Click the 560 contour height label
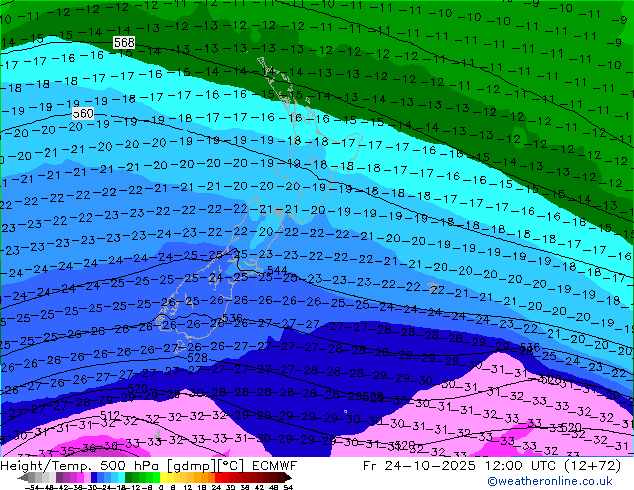This screenshot has width=634, height=490. (x=83, y=114)
